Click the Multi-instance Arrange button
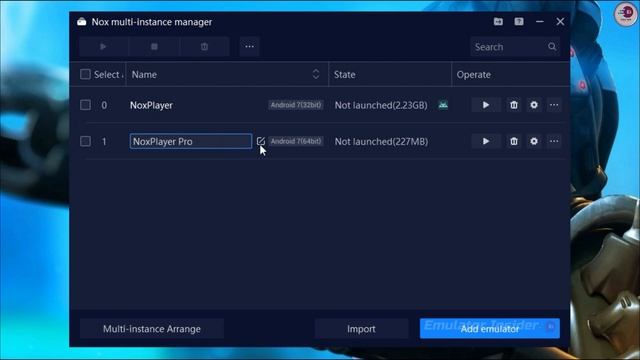Screen dimensions: 640x360 click(x=152, y=329)
